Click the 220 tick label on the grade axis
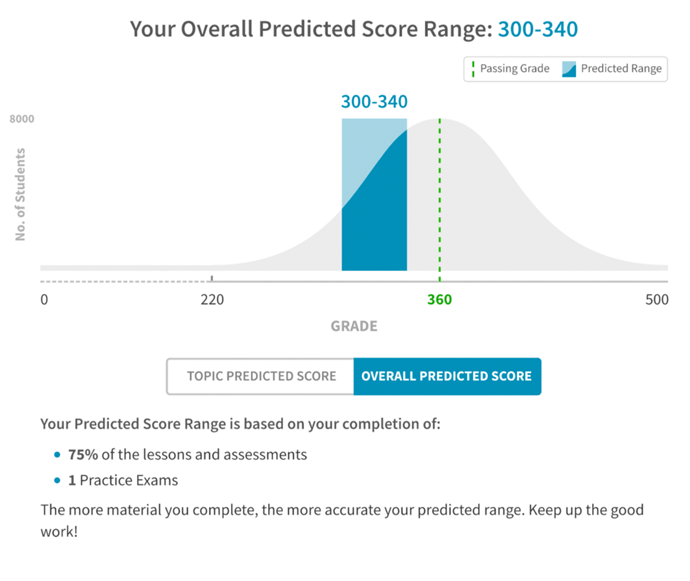Viewport: 690px width, 581px height. (212, 300)
